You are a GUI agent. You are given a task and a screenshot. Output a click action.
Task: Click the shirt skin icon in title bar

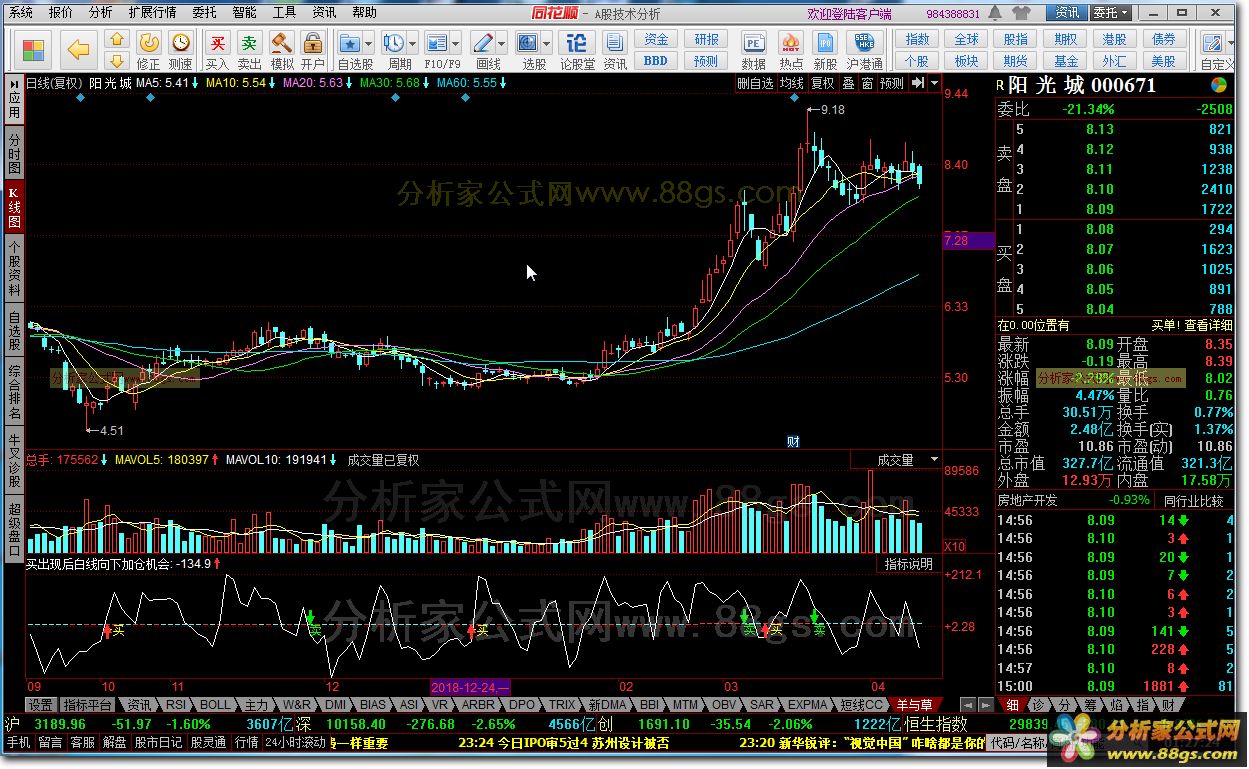coord(1021,13)
